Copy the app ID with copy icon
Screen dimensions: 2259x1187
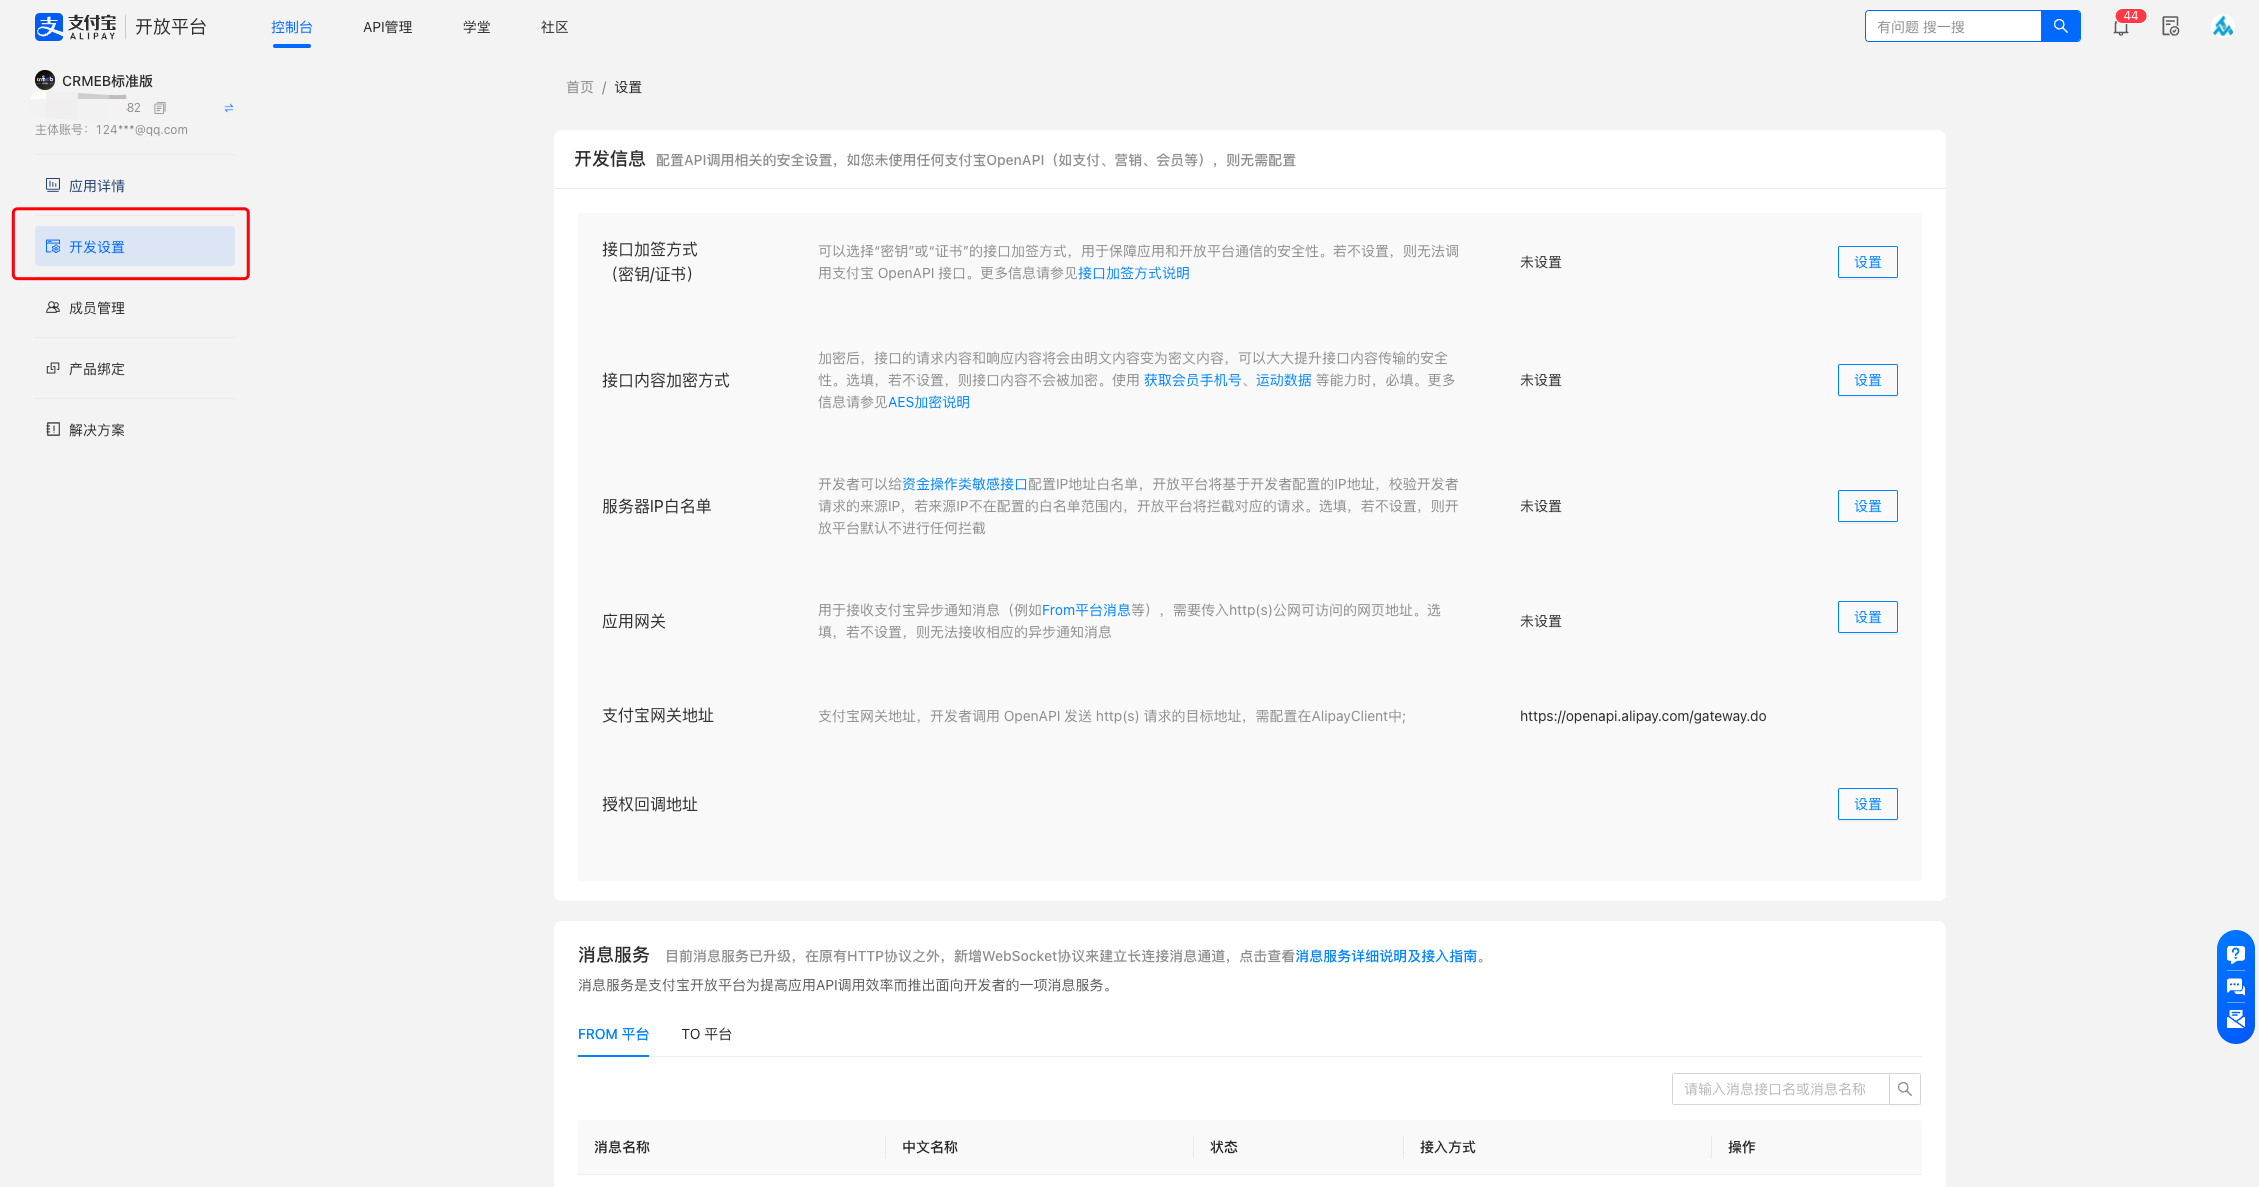click(x=160, y=108)
